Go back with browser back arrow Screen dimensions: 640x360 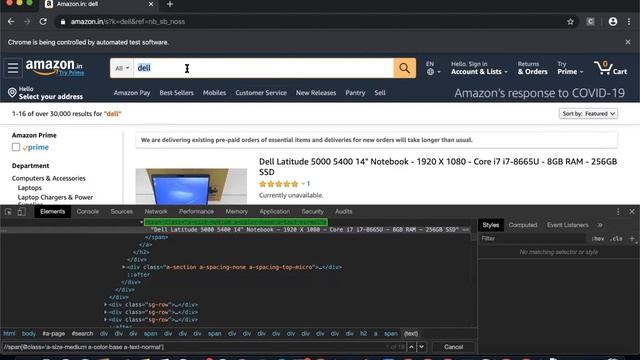click(11, 22)
